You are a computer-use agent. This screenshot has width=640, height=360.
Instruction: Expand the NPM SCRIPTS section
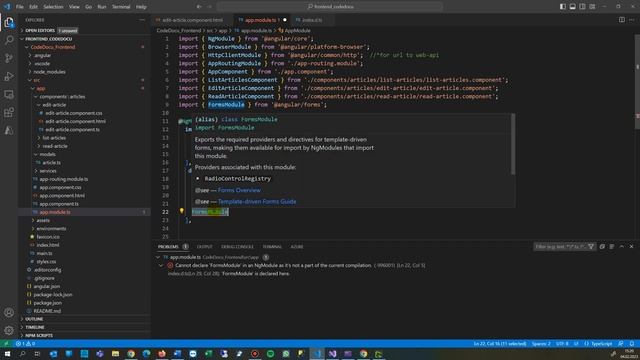[x=39, y=335]
